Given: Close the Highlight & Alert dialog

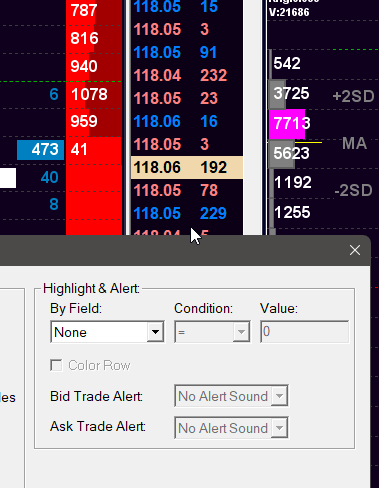Looking at the screenshot, I should coord(355,250).
